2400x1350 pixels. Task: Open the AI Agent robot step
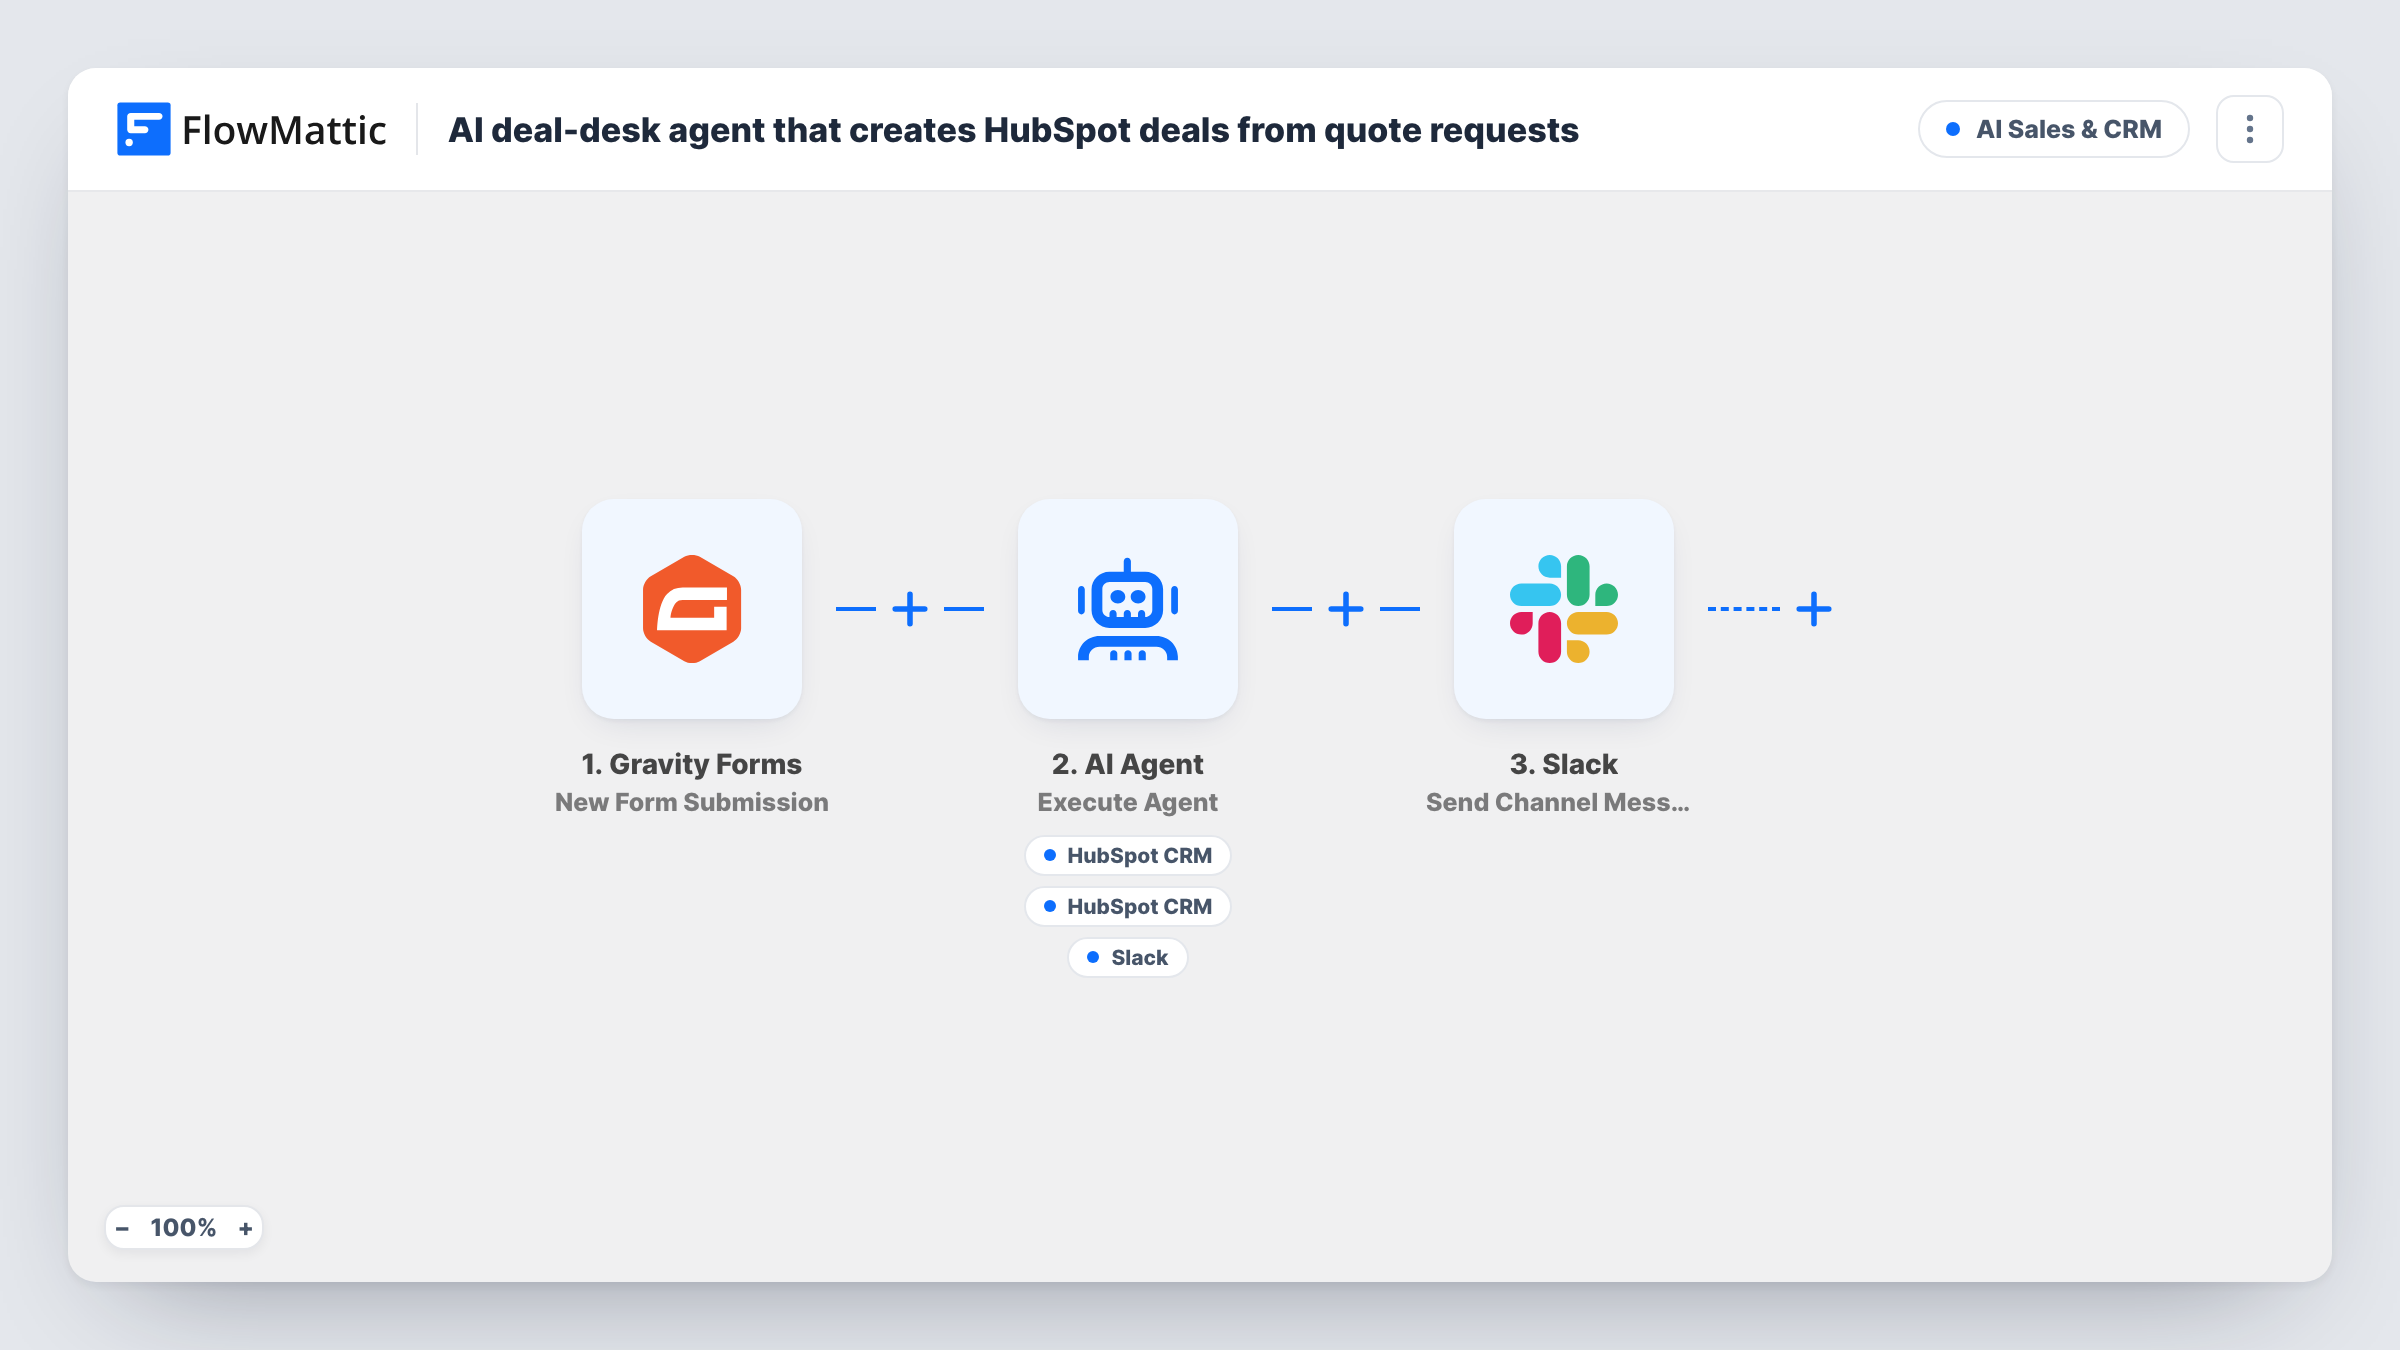tap(1128, 609)
